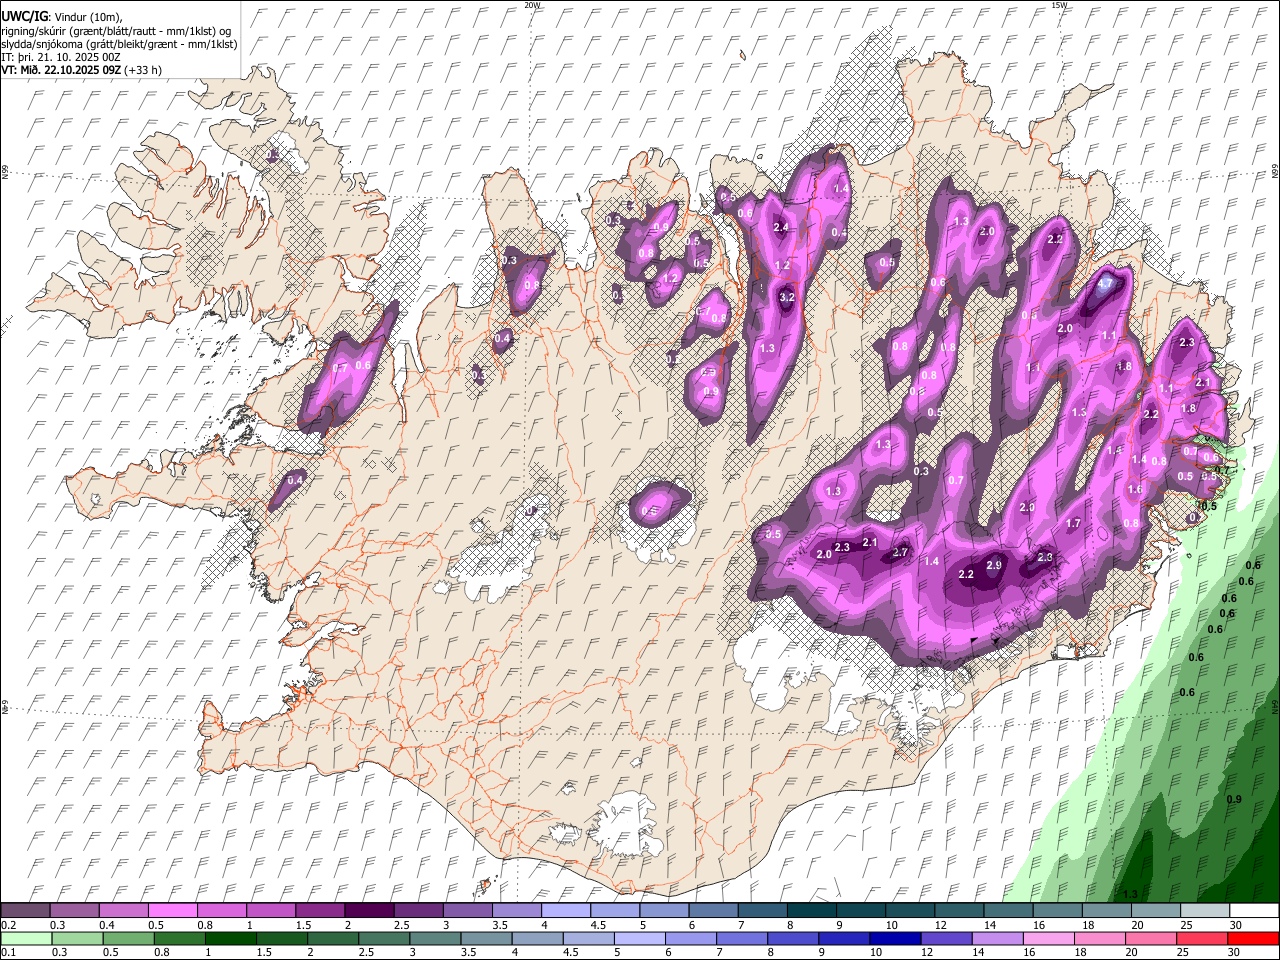
Task: Select the 0.9 rain value over the green sea area
Action: [x=1234, y=799]
